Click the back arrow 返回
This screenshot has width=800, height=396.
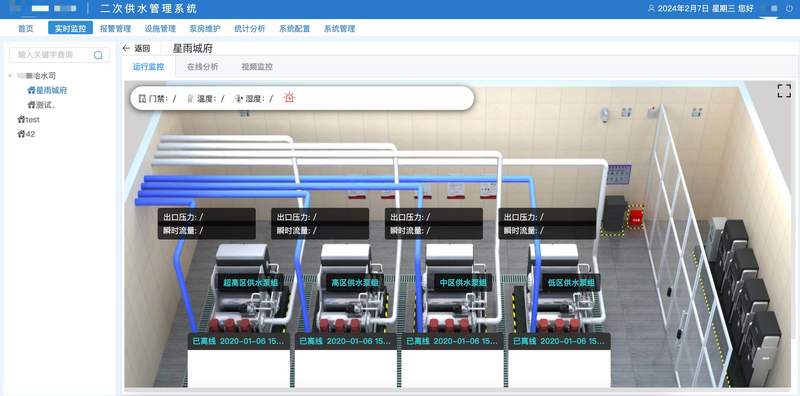pyautogui.click(x=136, y=48)
